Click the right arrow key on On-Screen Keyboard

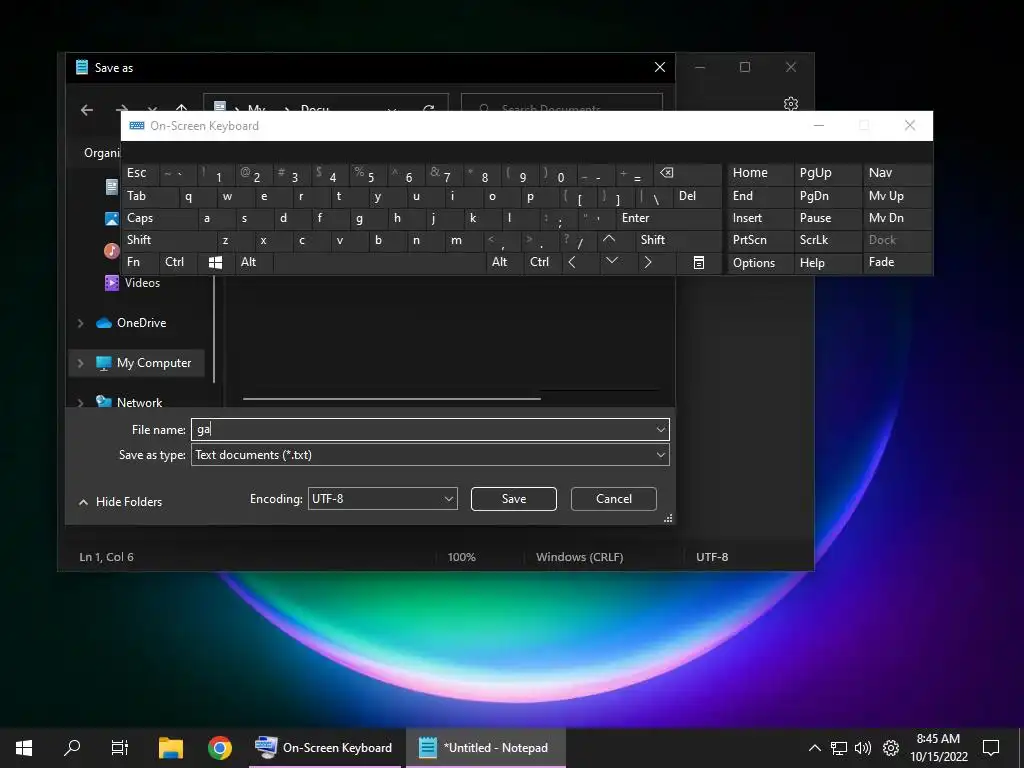[648, 263]
